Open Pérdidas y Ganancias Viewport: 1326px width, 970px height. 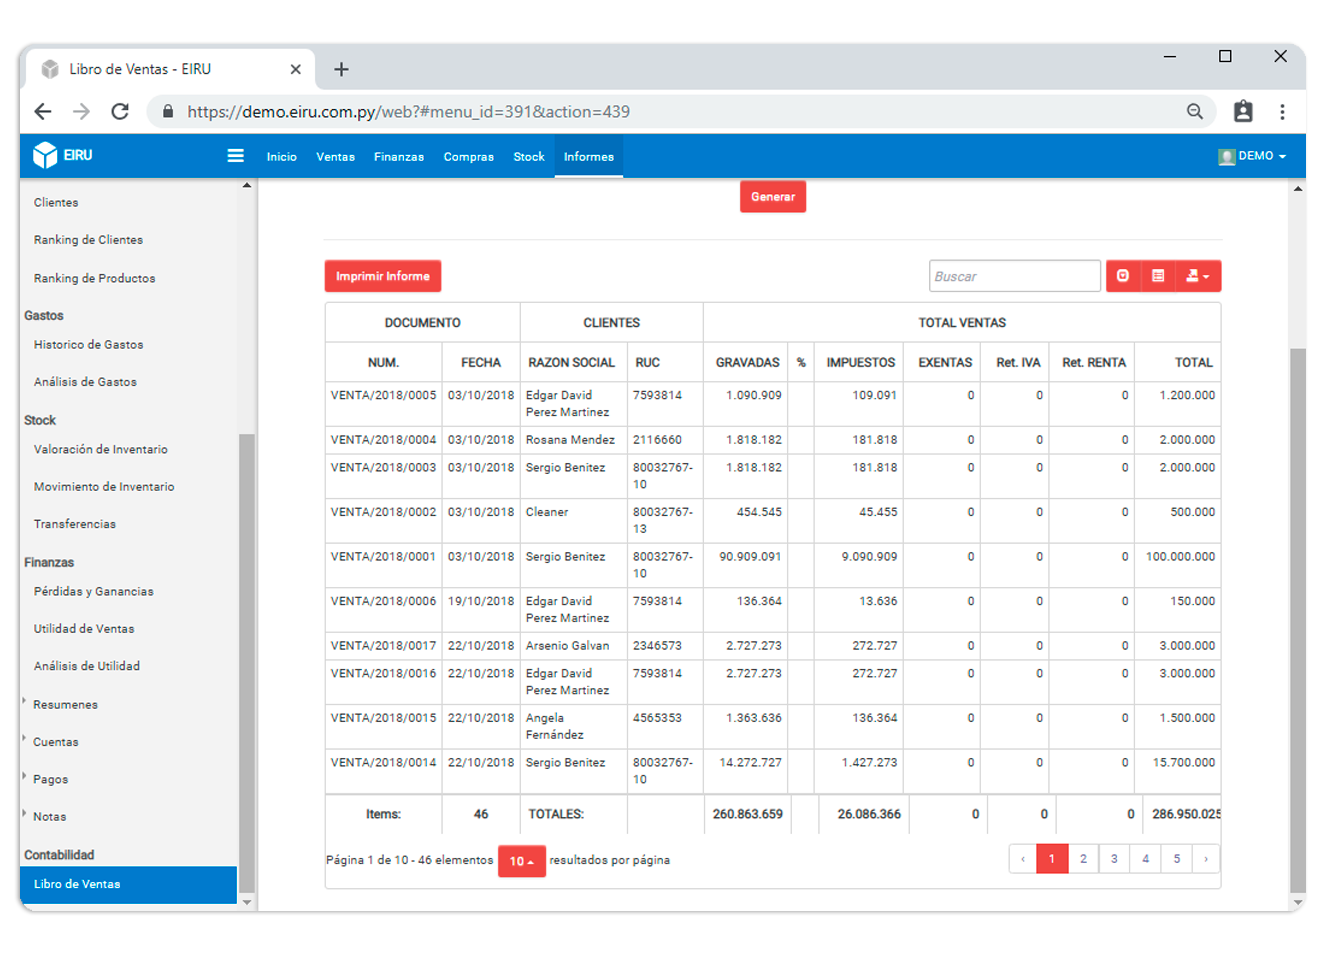93,592
